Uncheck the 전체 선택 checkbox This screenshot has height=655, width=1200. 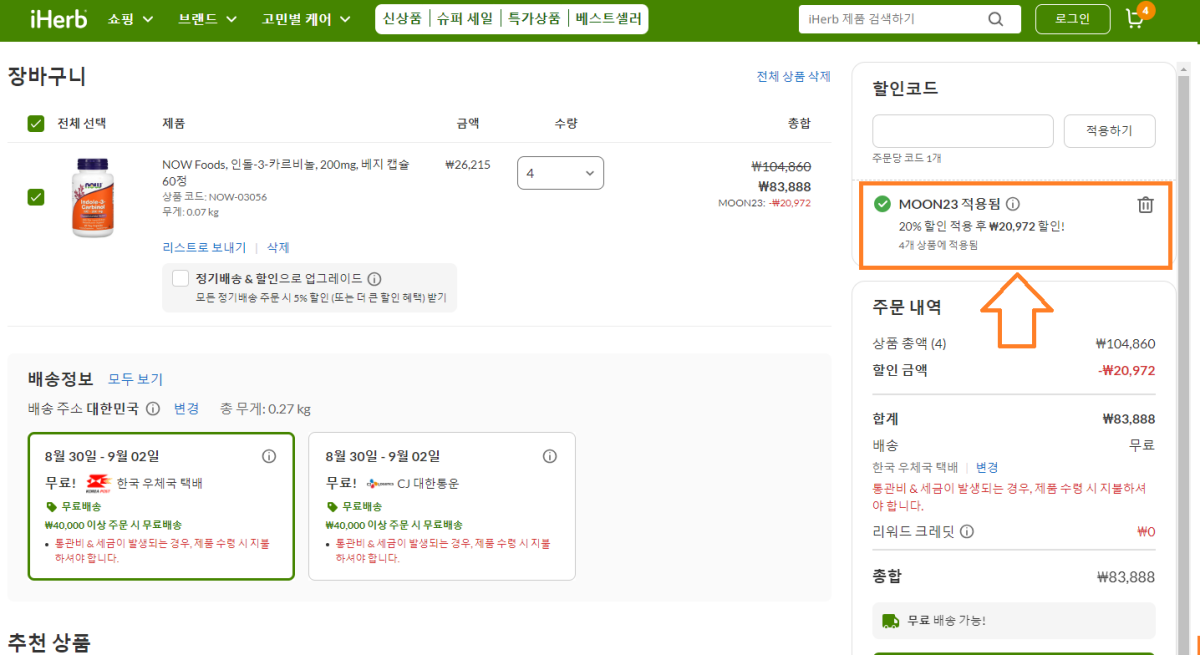(36, 123)
